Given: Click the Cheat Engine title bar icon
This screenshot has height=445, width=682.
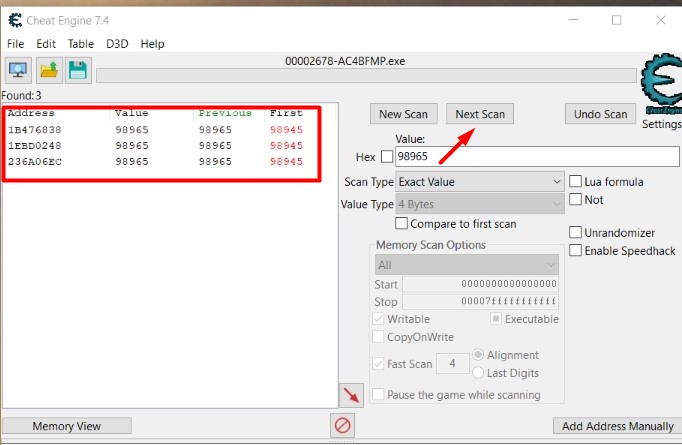Looking at the screenshot, I should [x=15, y=20].
